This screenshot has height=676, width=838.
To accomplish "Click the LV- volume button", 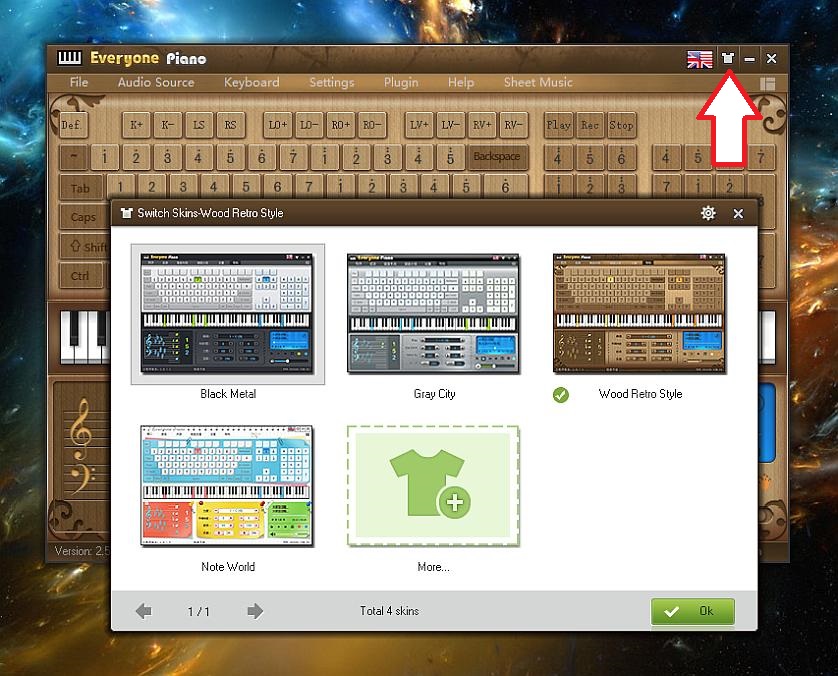I will pyautogui.click(x=451, y=125).
